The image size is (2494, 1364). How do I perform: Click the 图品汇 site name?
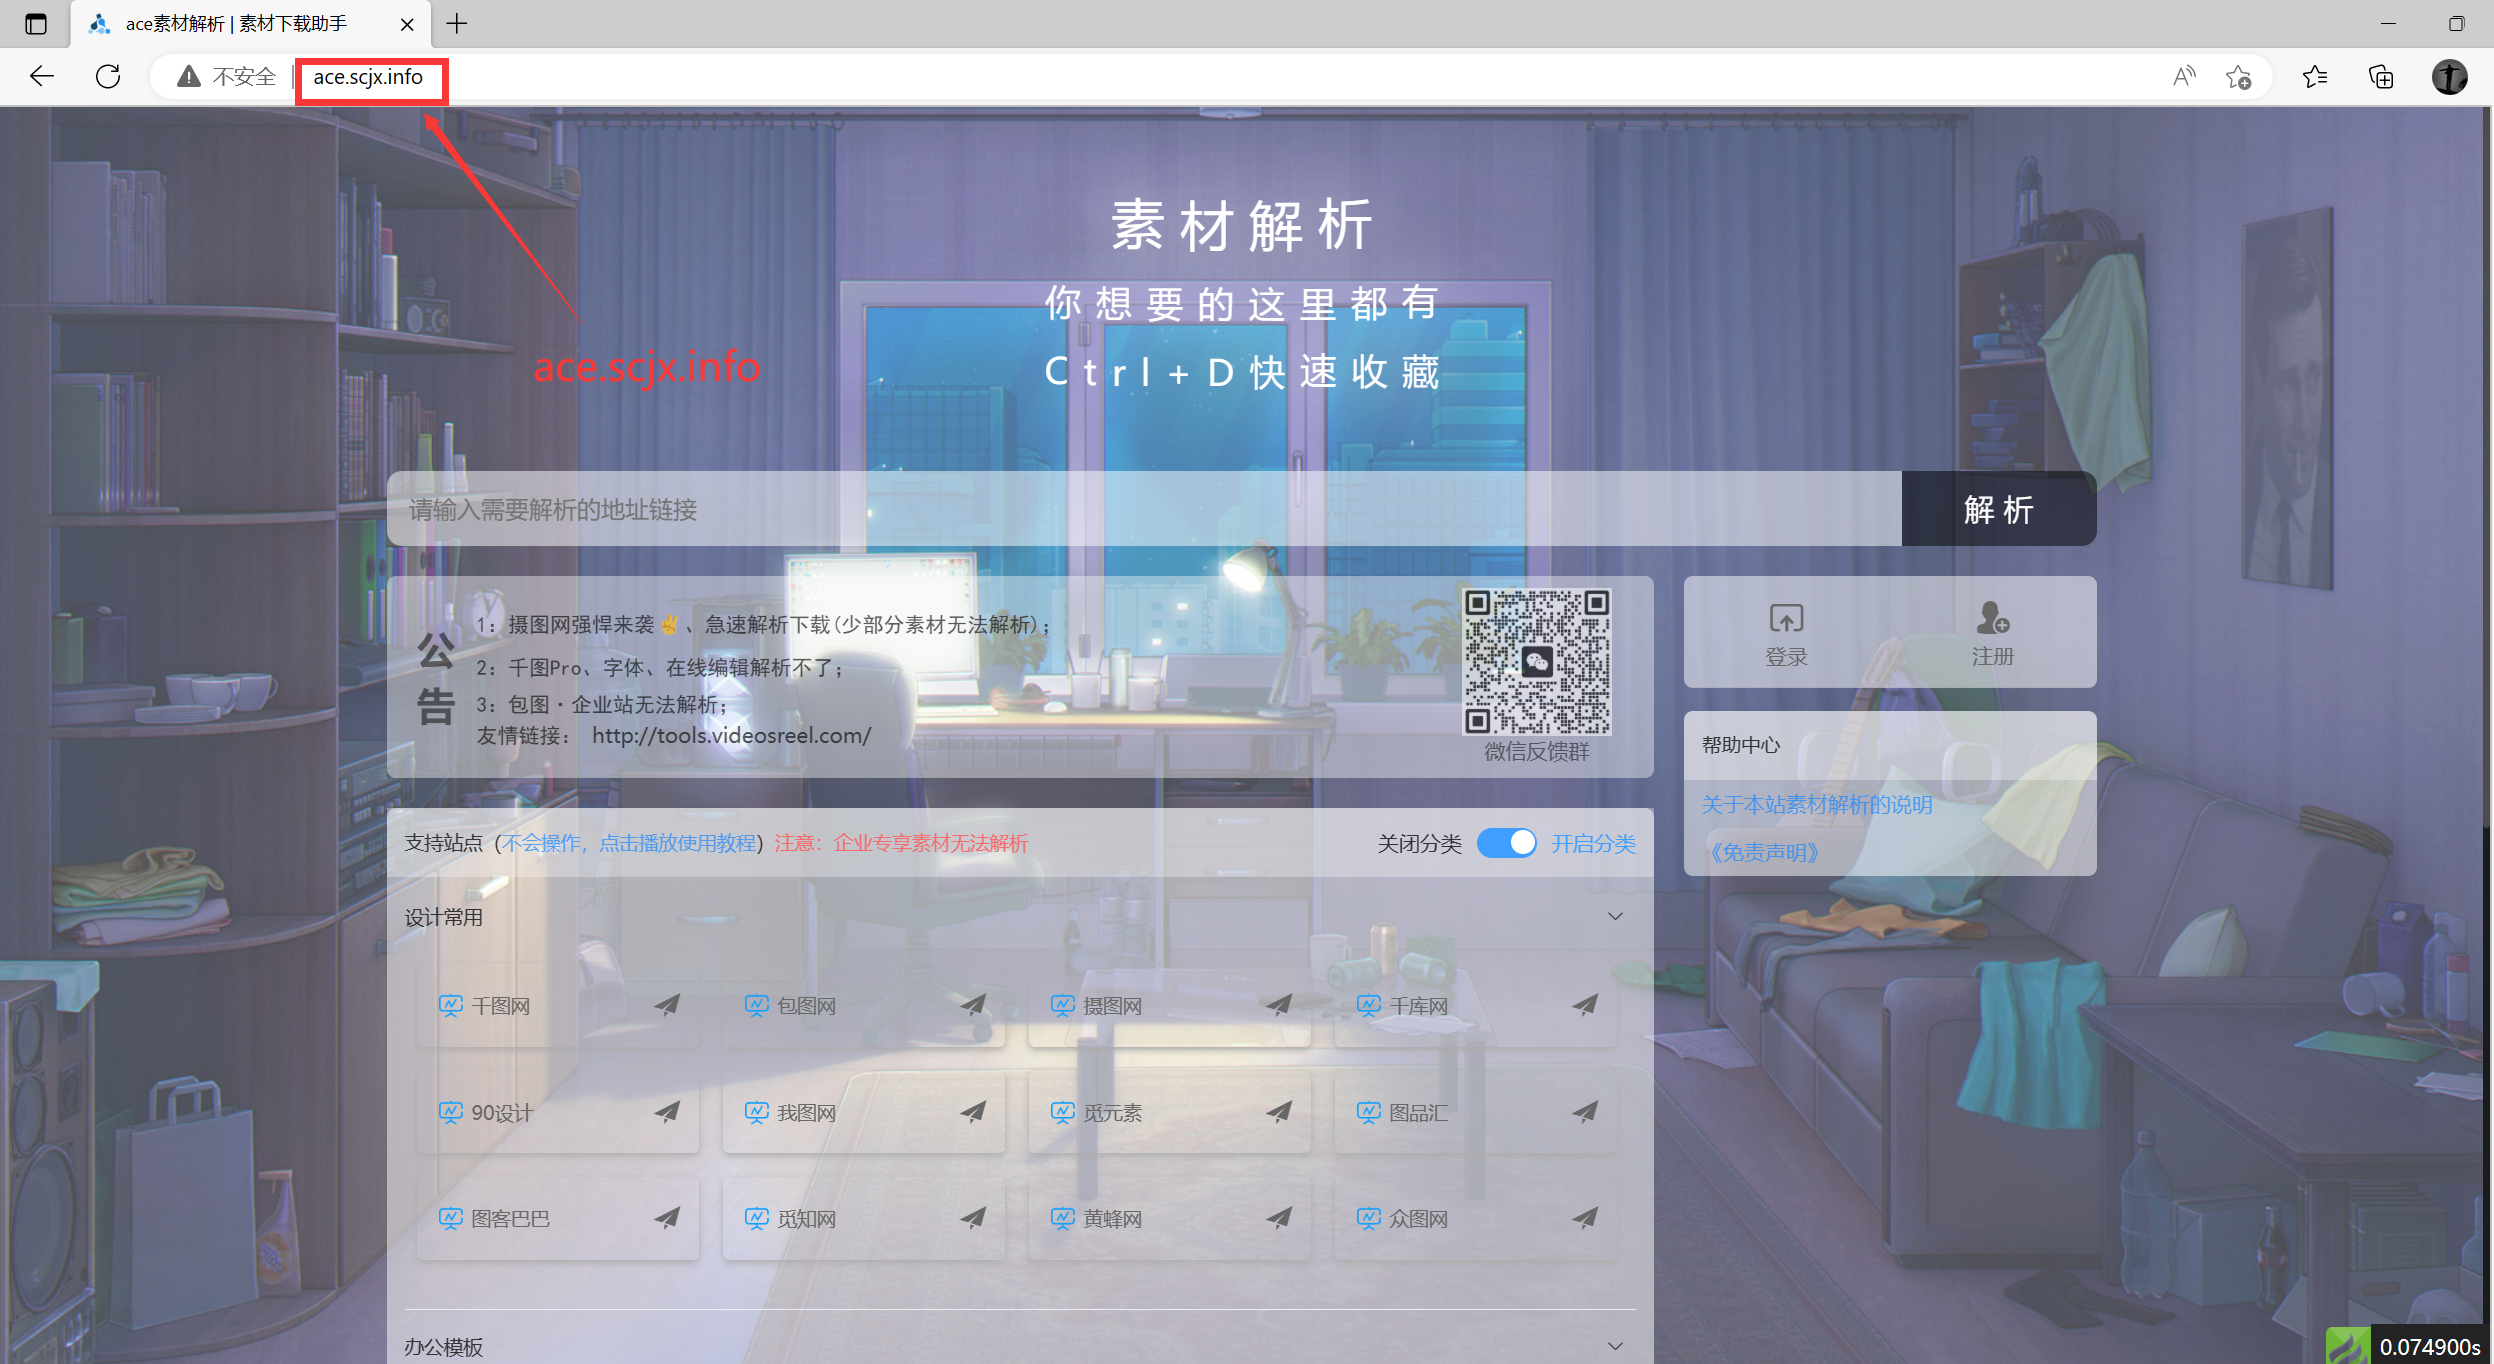(x=1418, y=1113)
